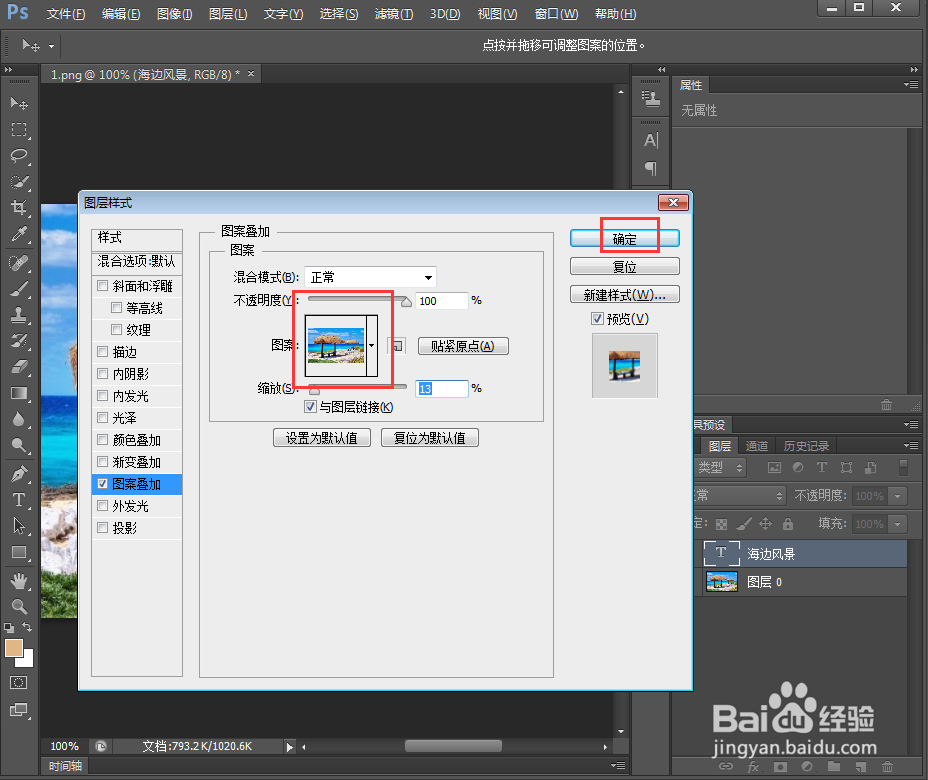Click the 海边风景 text layer

(770, 553)
